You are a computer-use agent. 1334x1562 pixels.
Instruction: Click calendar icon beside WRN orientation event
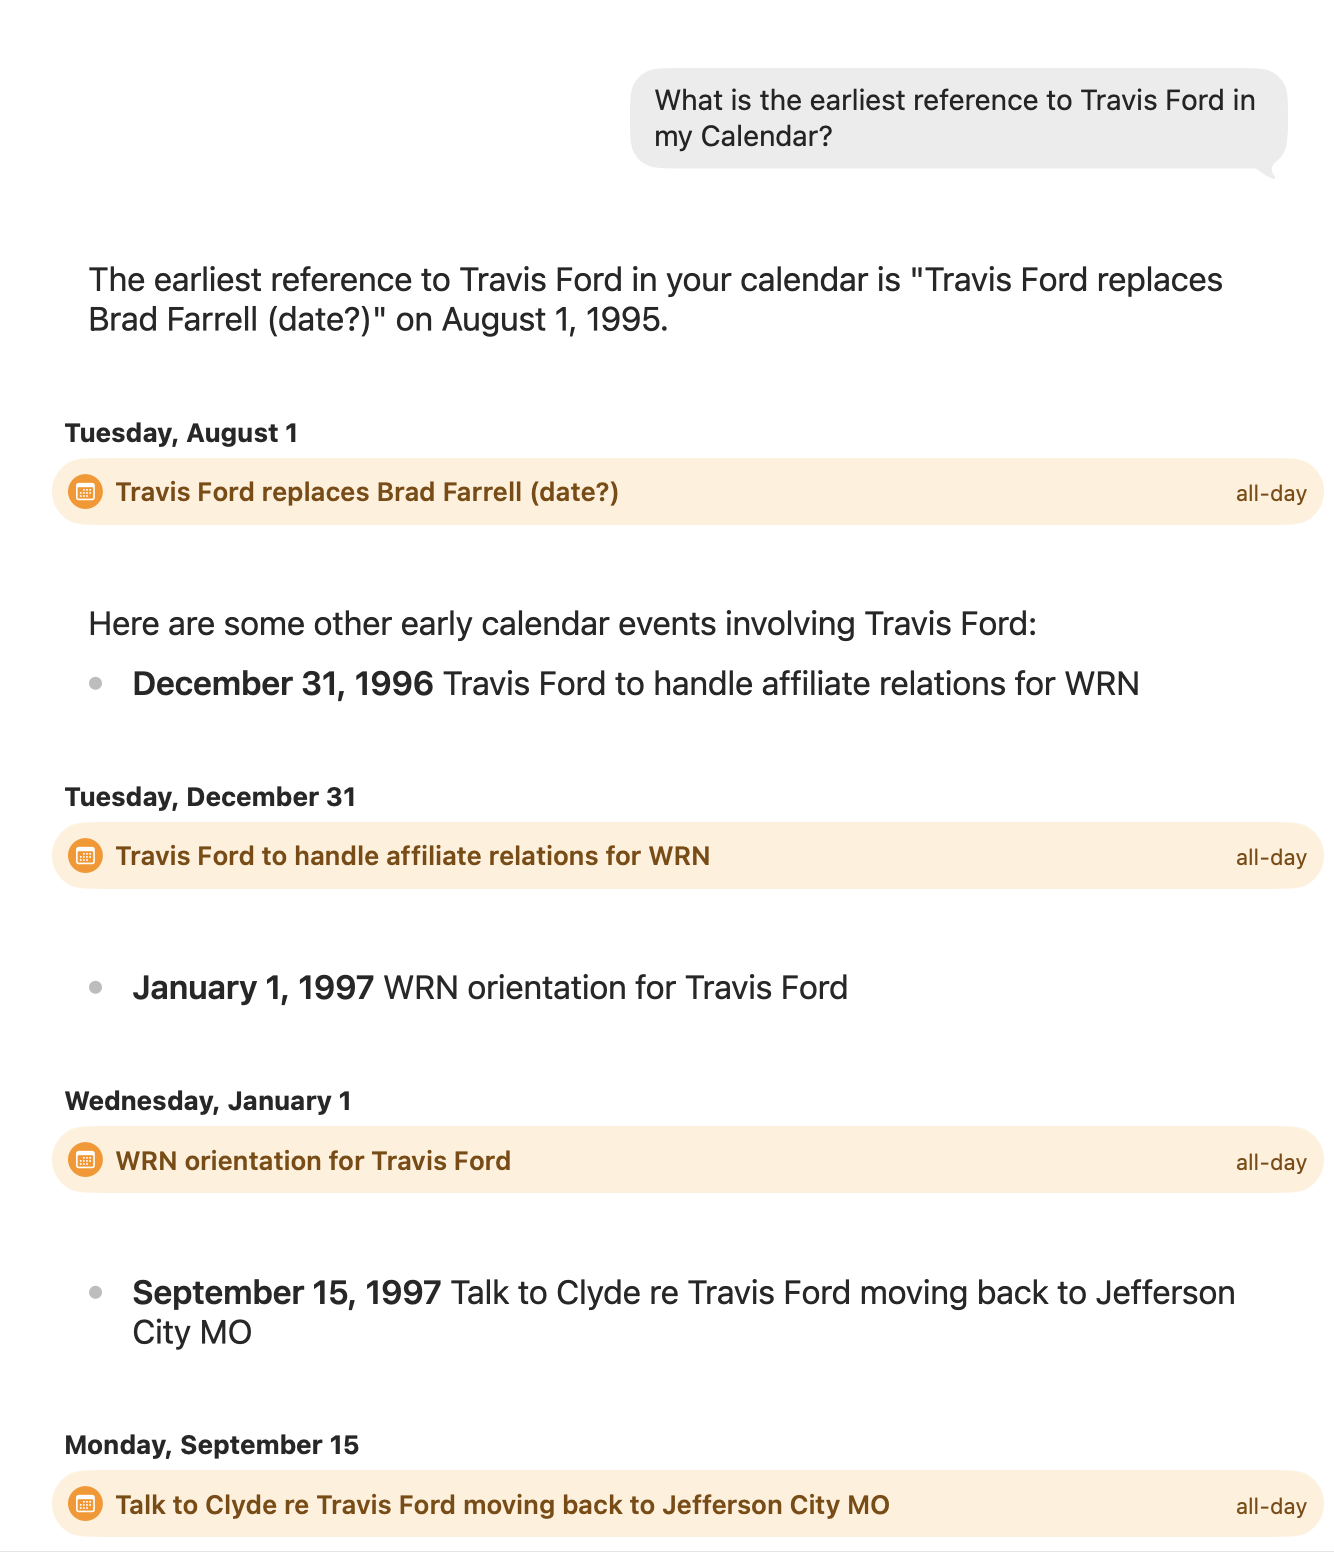pyautogui.click(x=85, y=1160)
